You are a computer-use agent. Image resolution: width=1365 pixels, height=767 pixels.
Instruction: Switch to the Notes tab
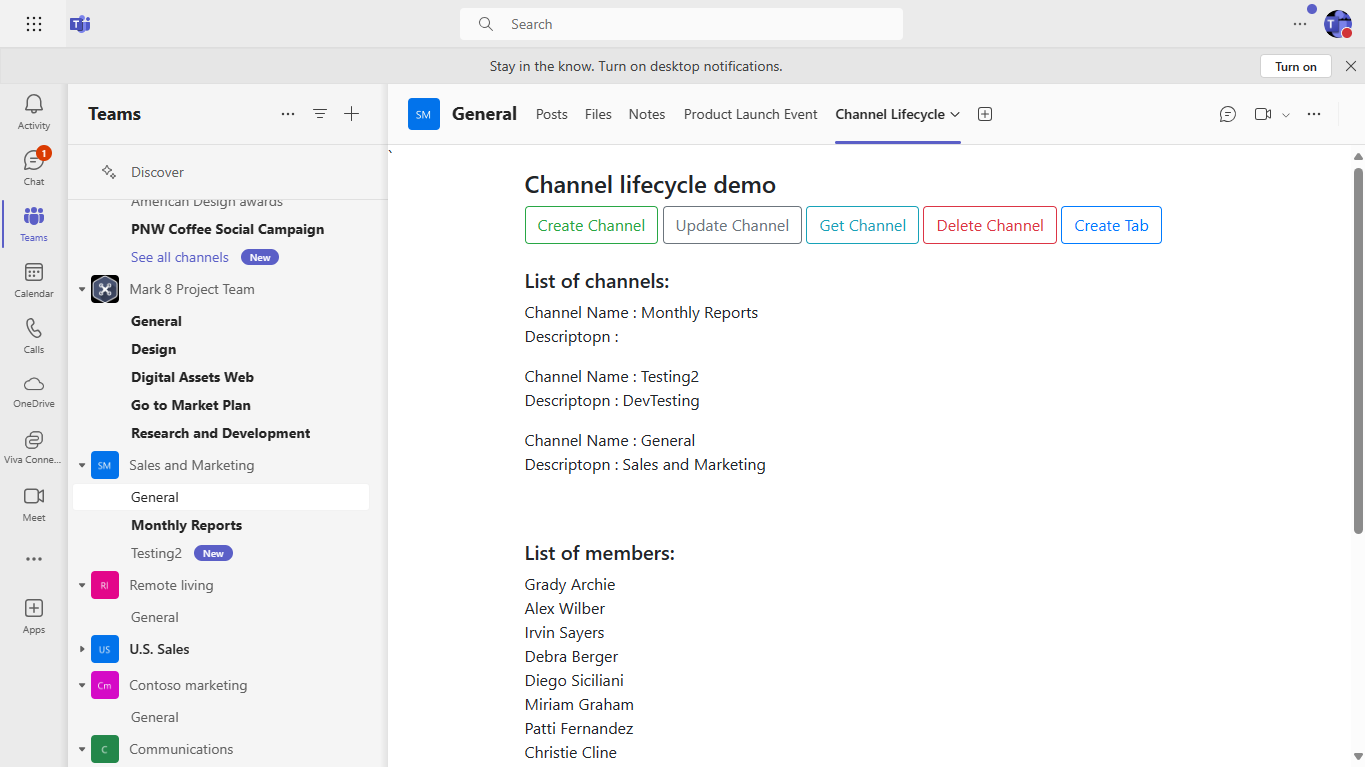coord(647,114)
